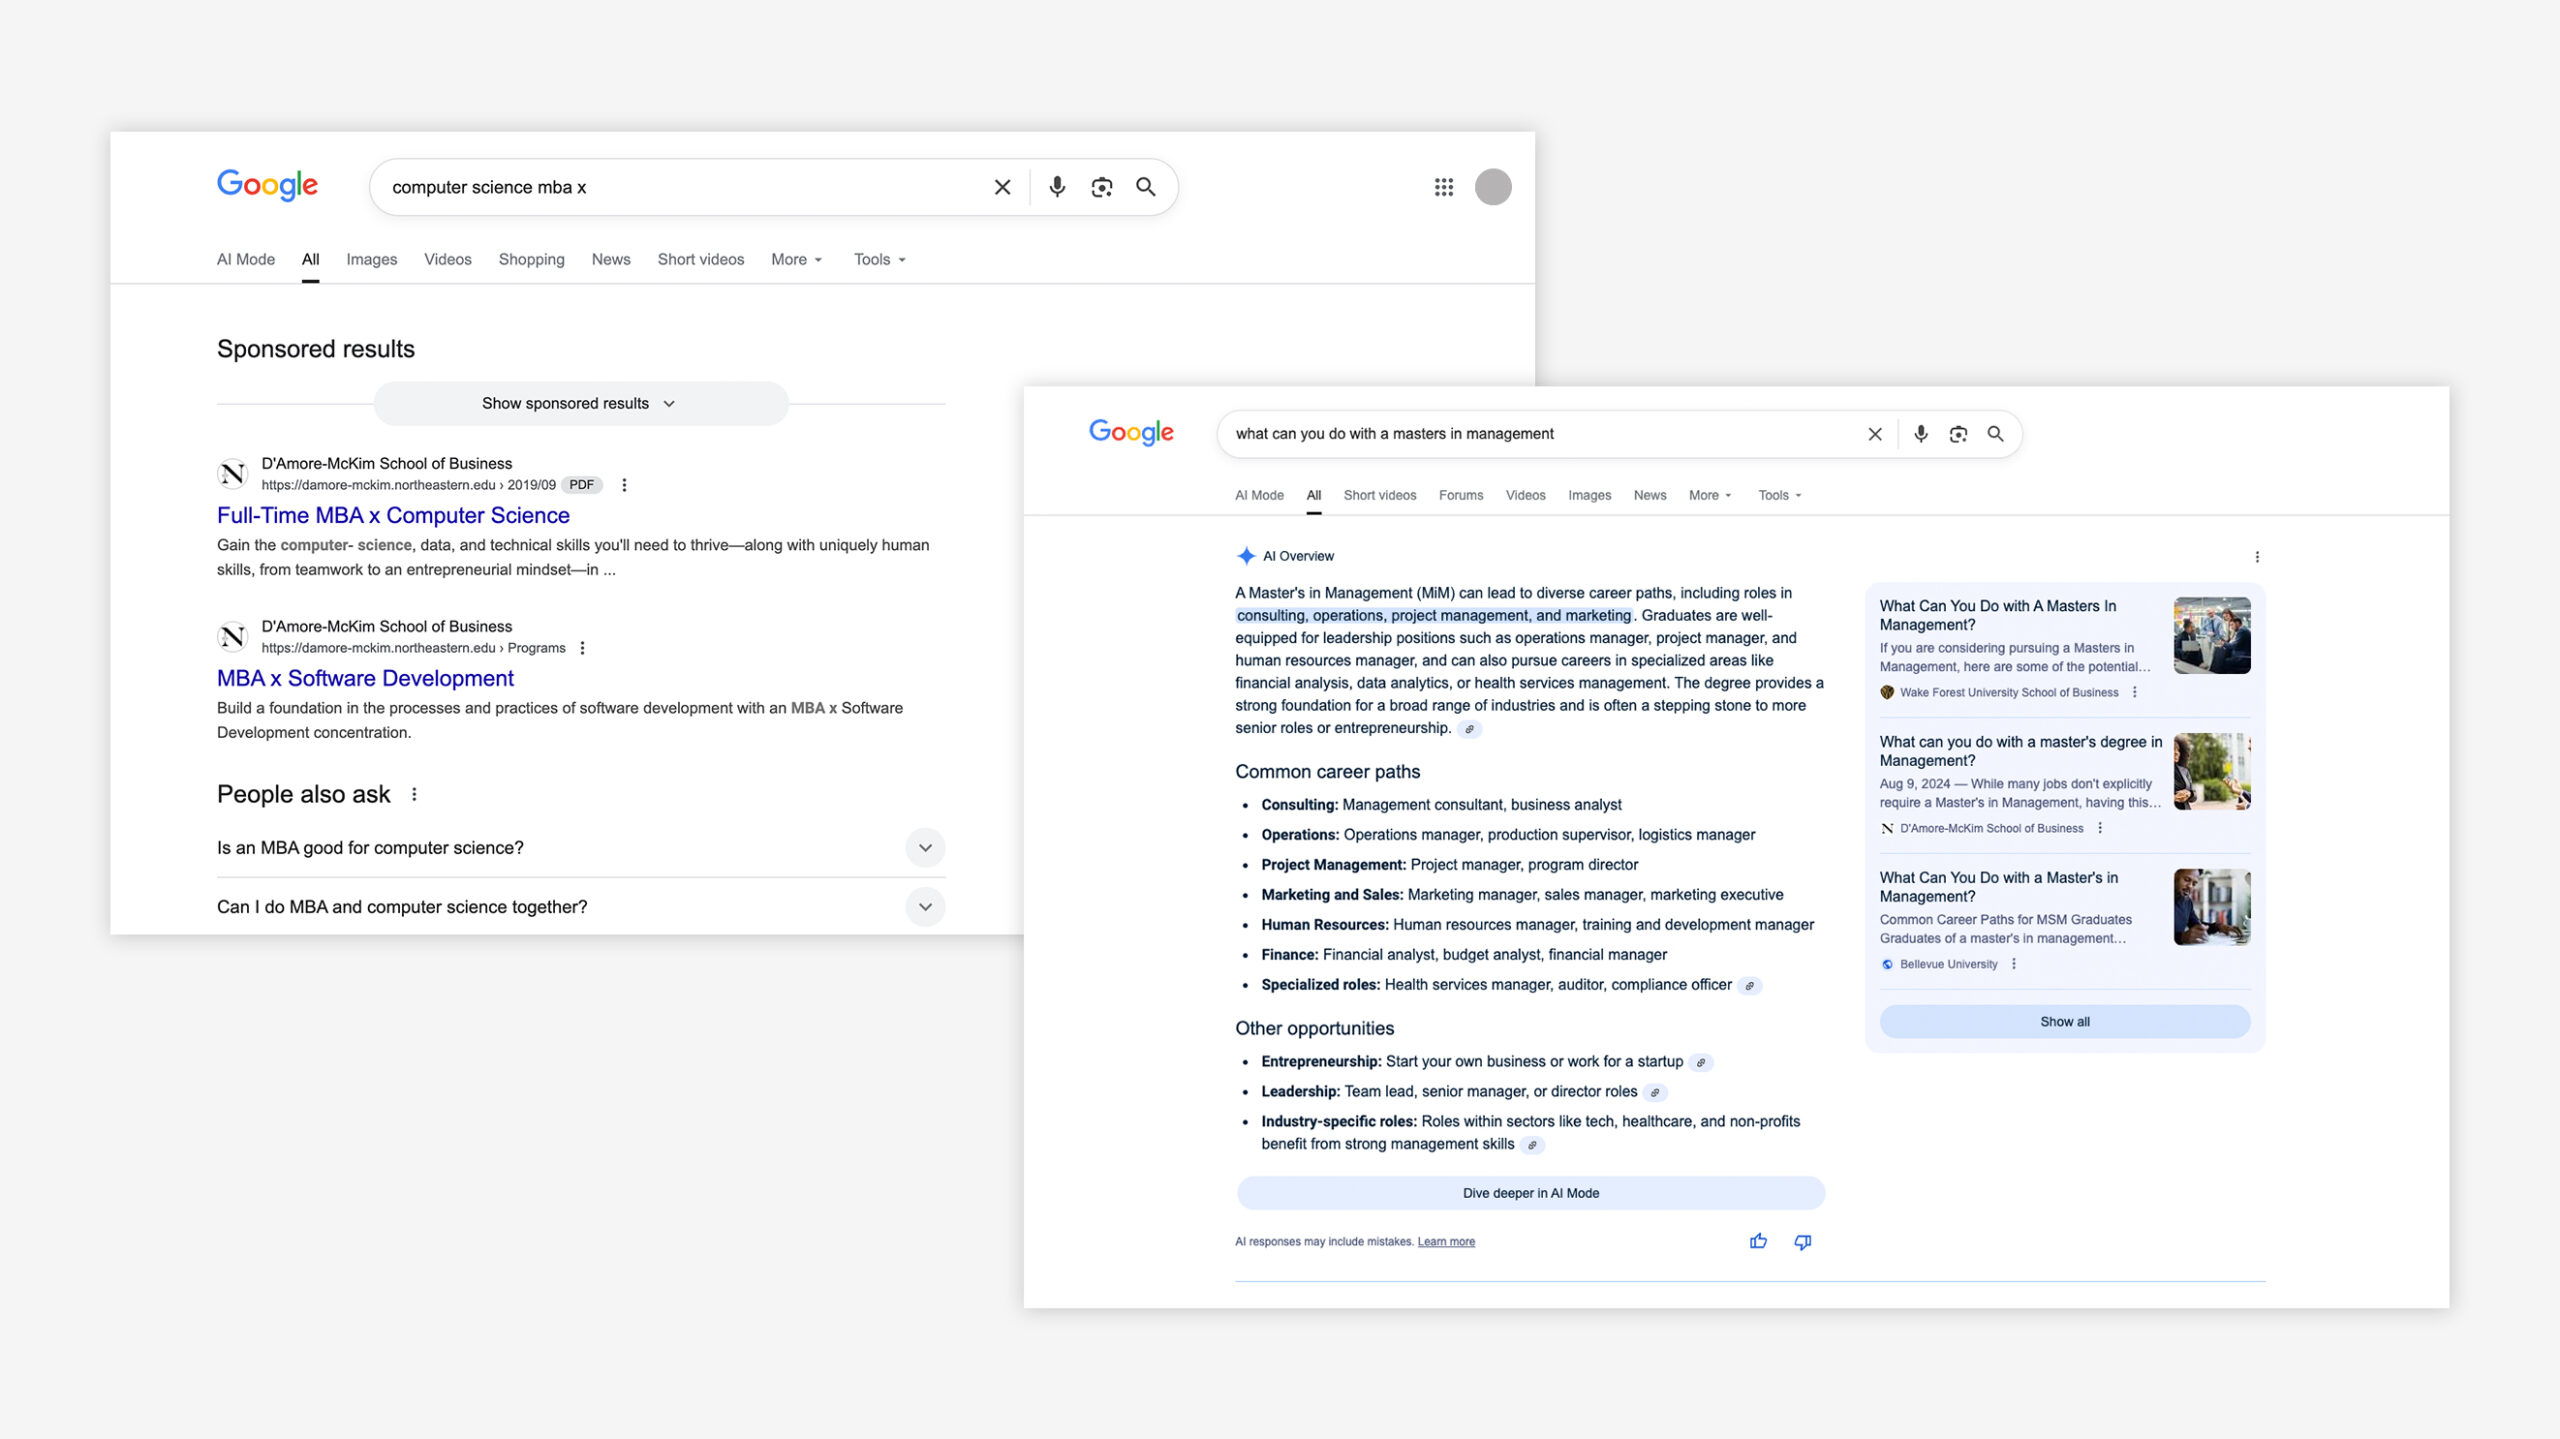
Task: Click magnifier search icon in management search
Action: click(1995, 434)
